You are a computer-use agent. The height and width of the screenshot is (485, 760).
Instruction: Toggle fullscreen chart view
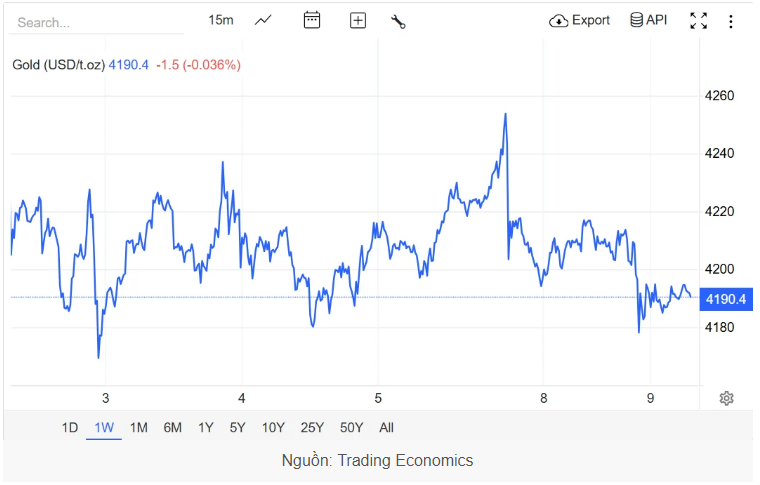[x=699, y=20]
